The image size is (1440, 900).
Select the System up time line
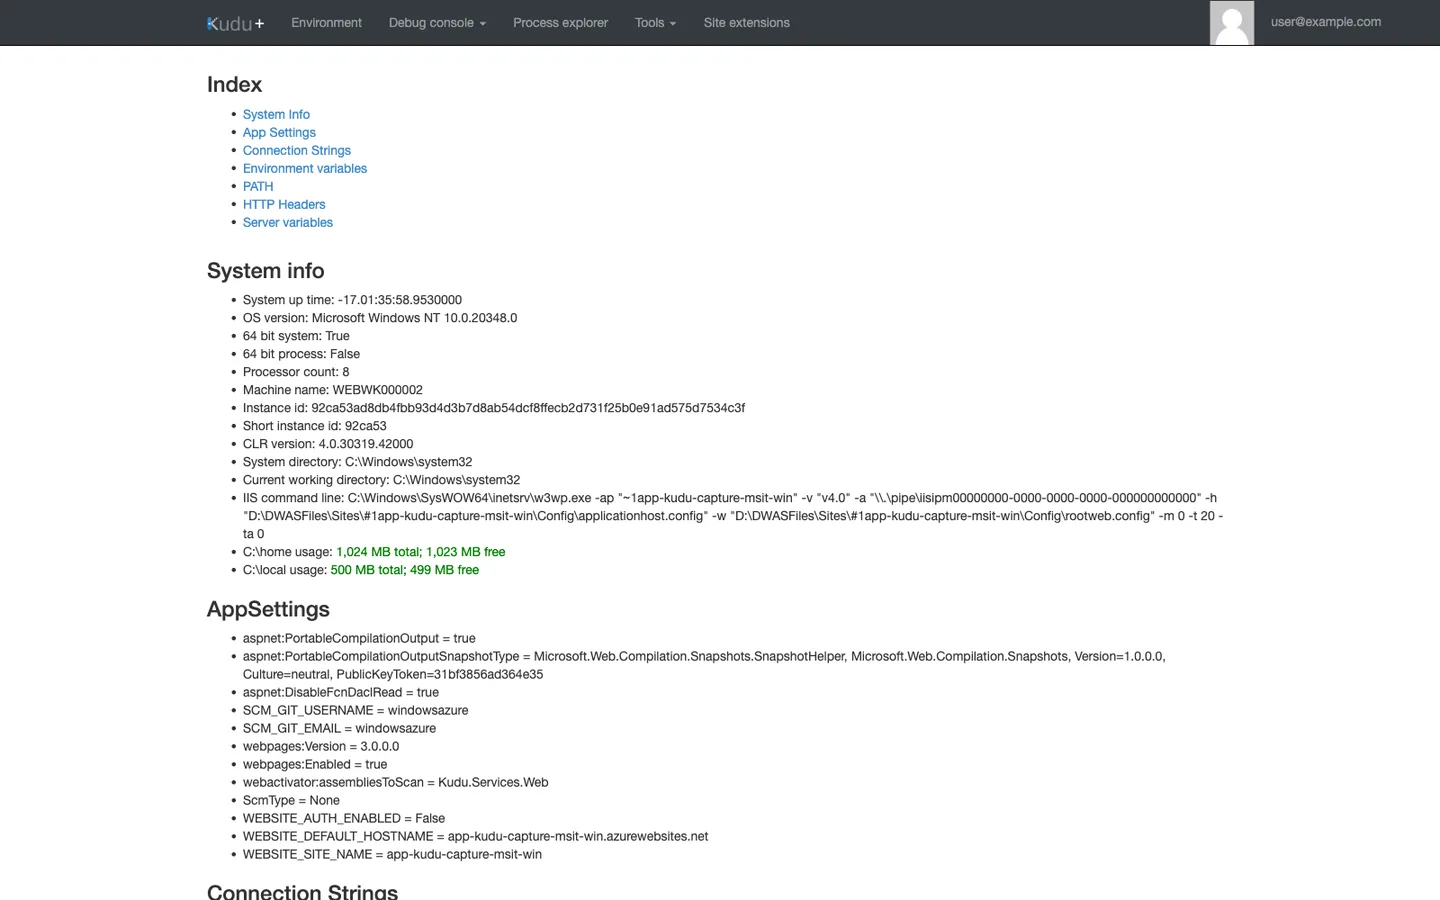click(x=352, y=300)
